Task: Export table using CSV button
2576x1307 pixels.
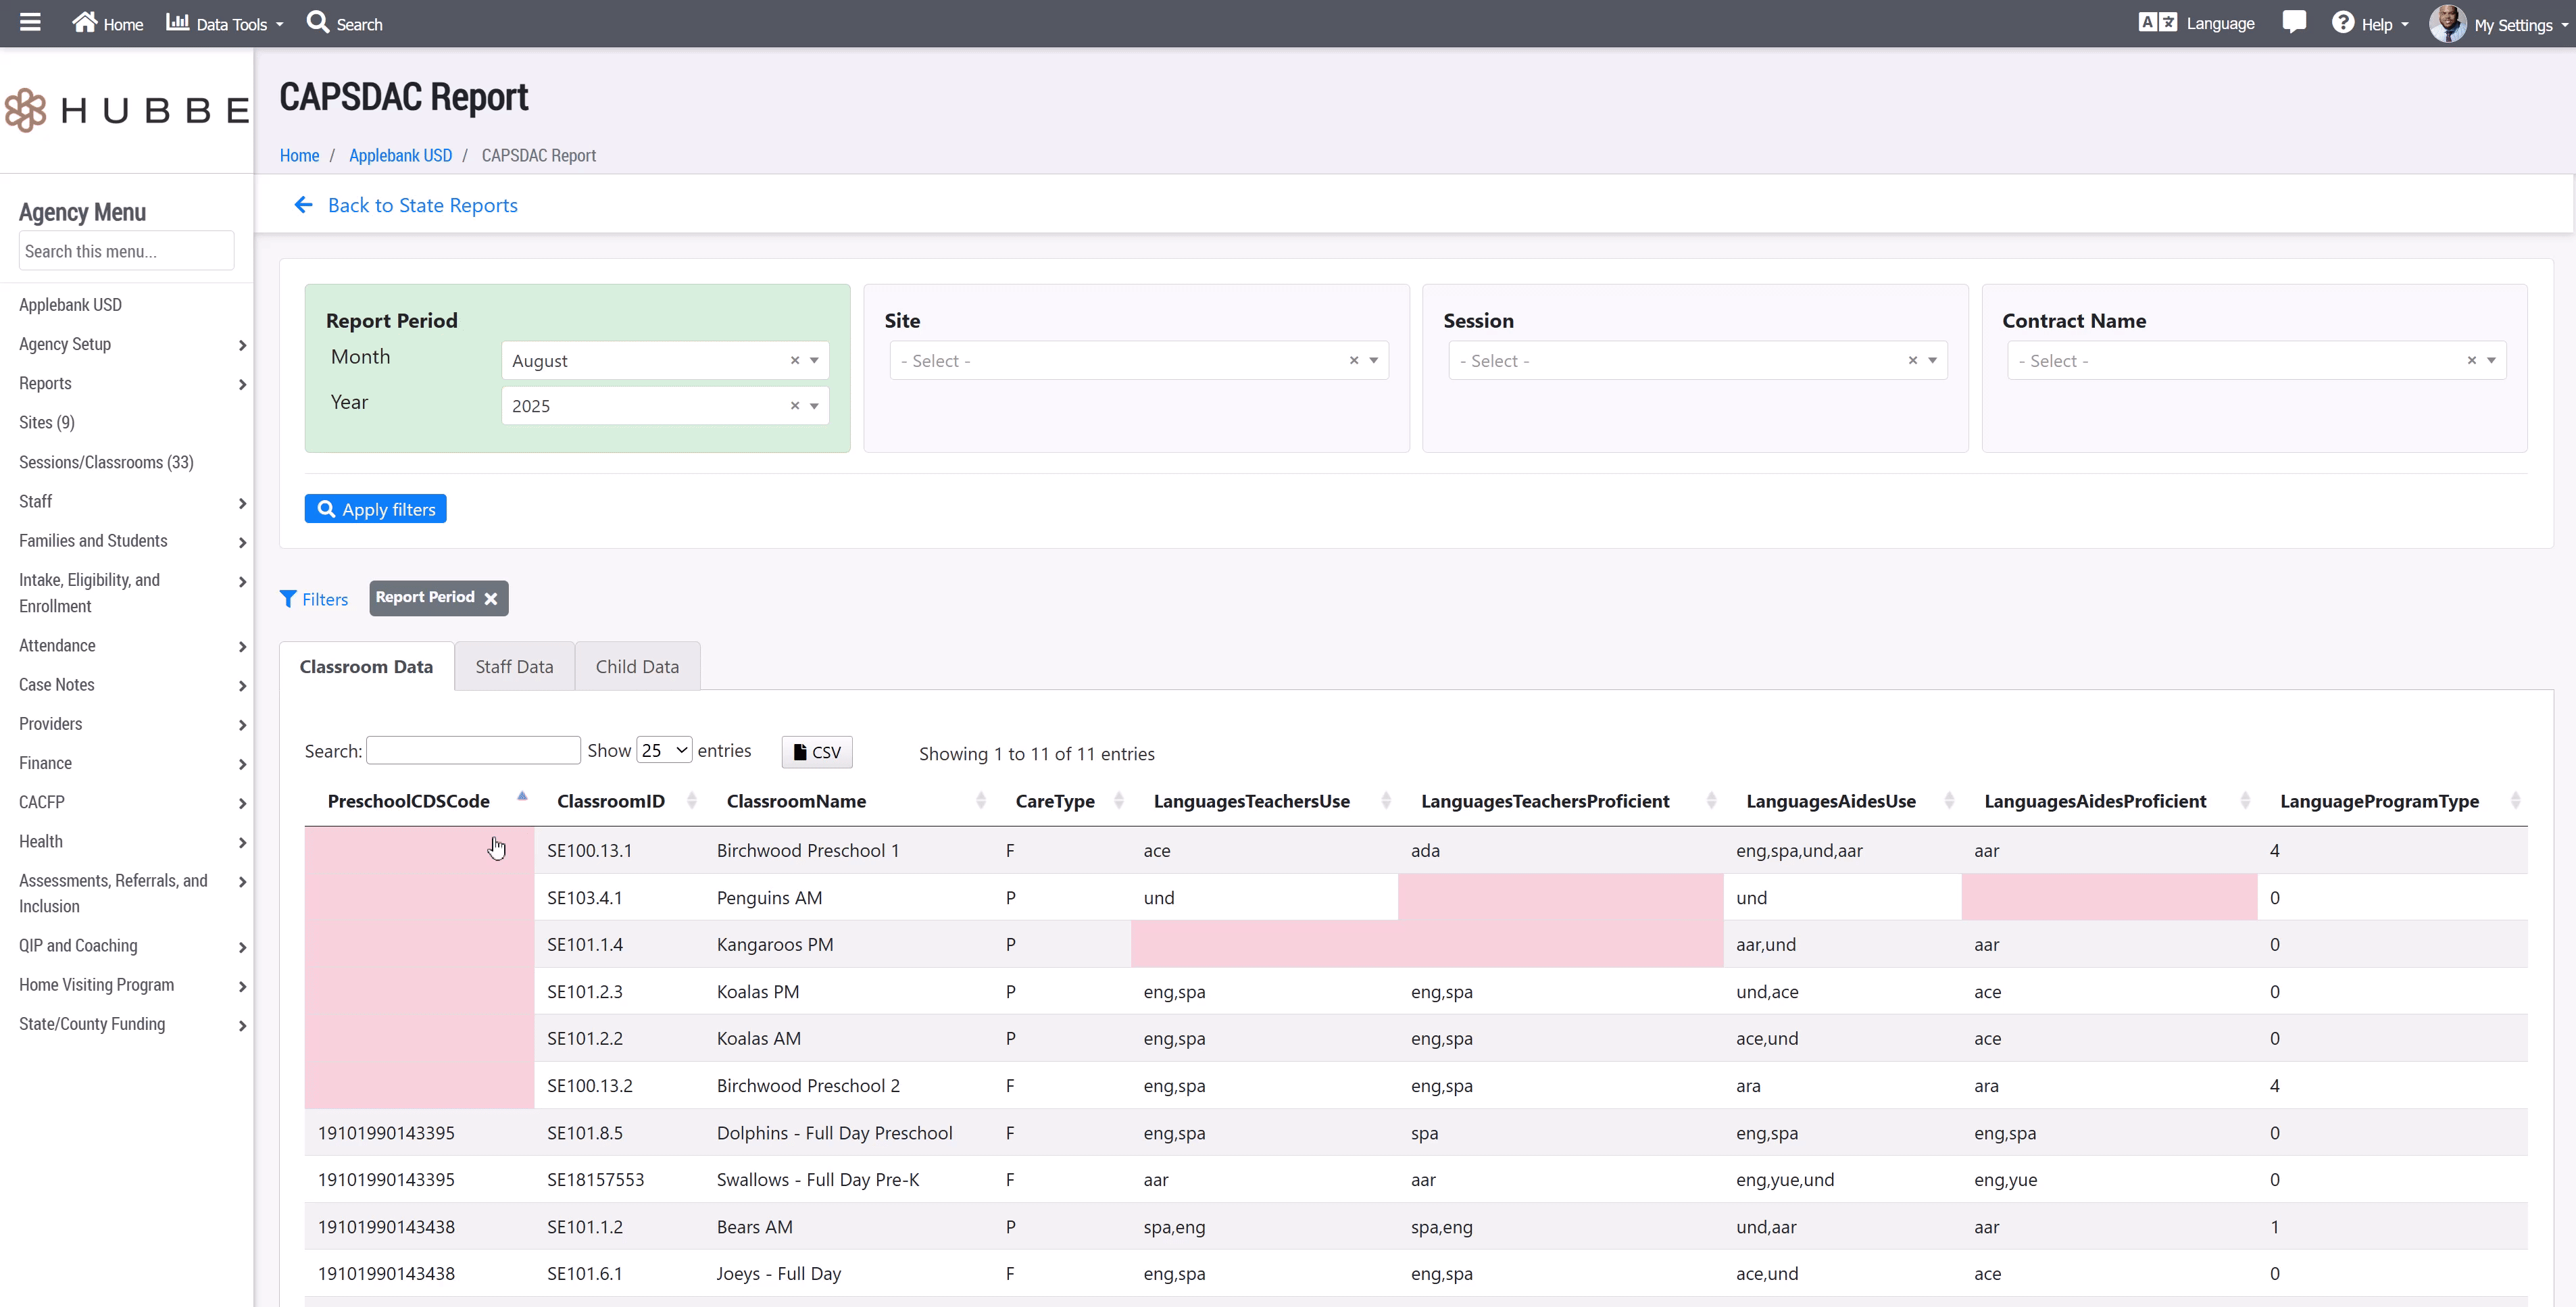Action: coord(816,752)
